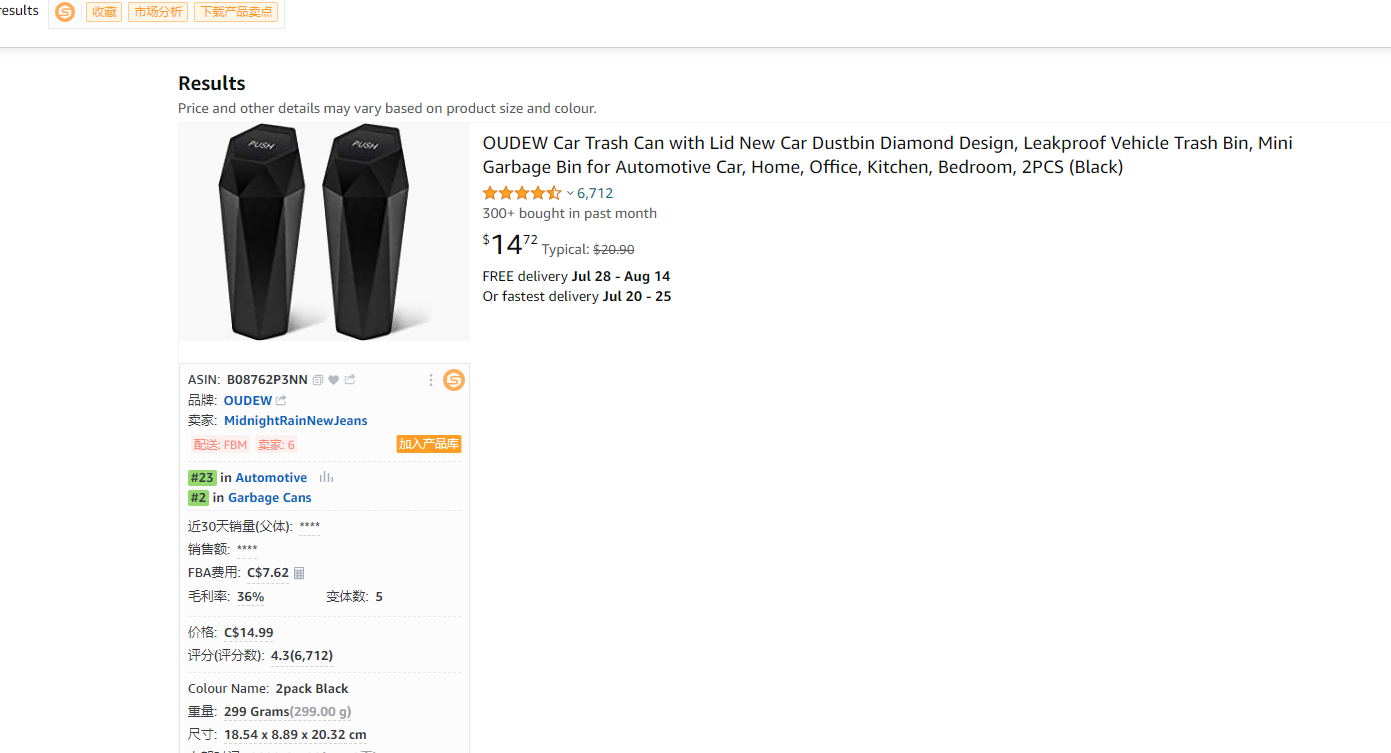Viewport: 1391px width, 753px height.
Task: Open the FBA fee calculator icon
Action: (x=299, y=573)
